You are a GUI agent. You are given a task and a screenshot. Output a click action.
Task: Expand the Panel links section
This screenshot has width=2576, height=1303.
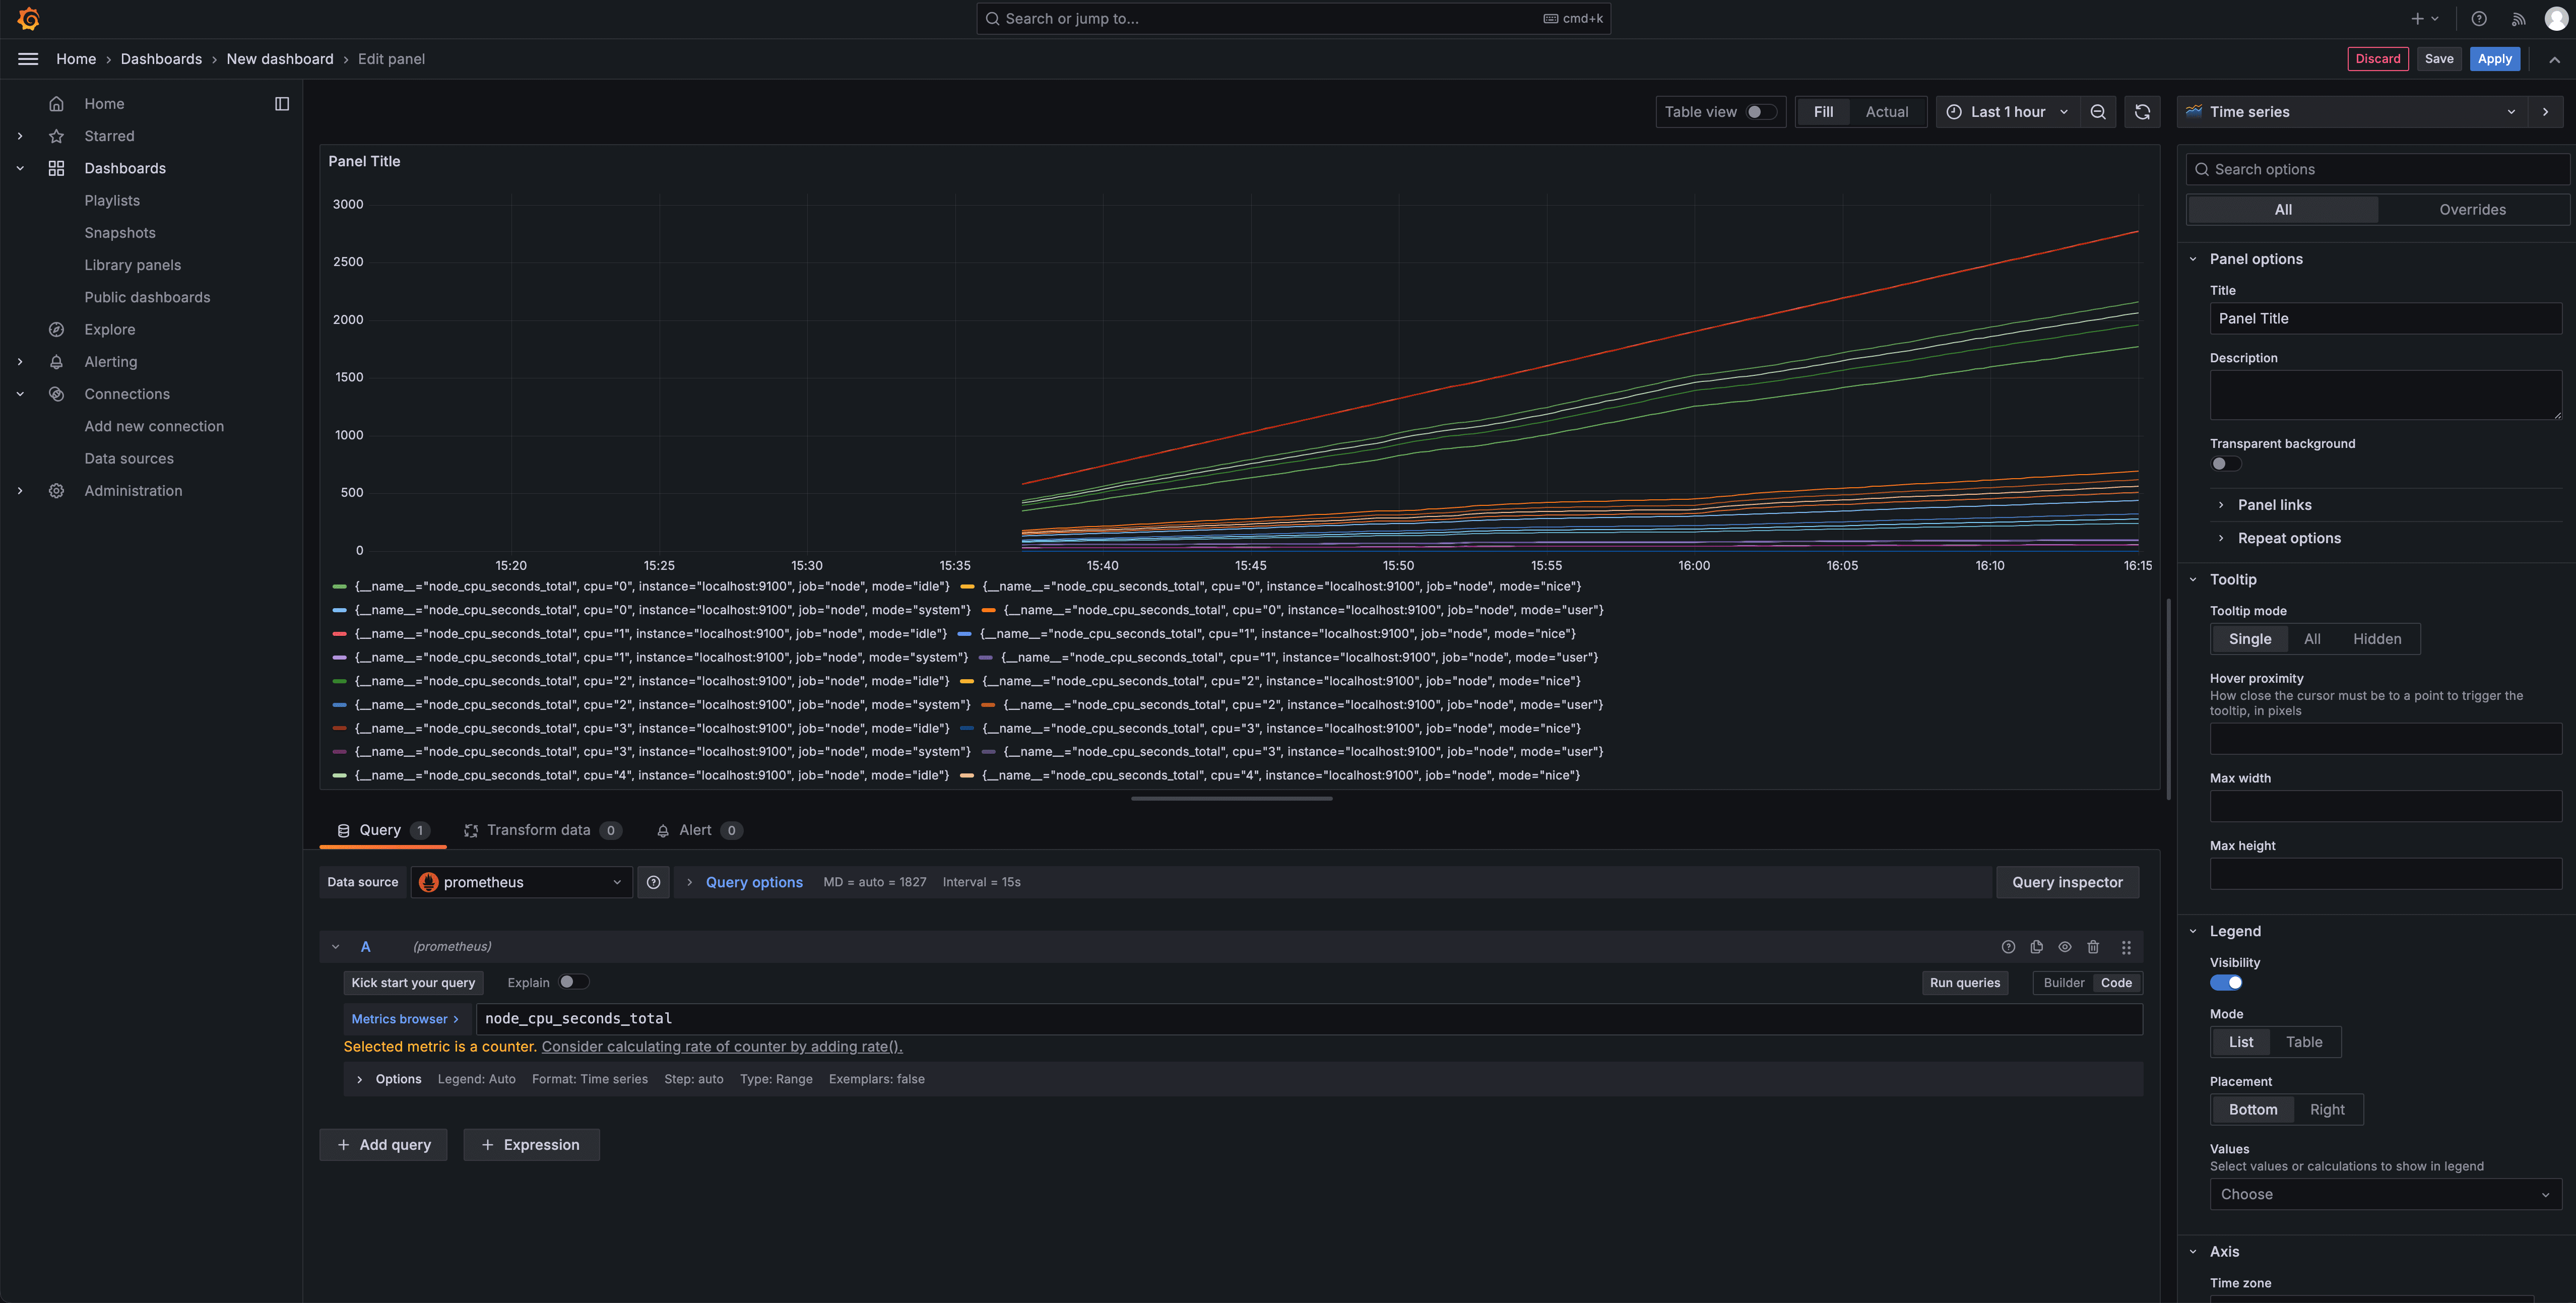point(2274,505)
